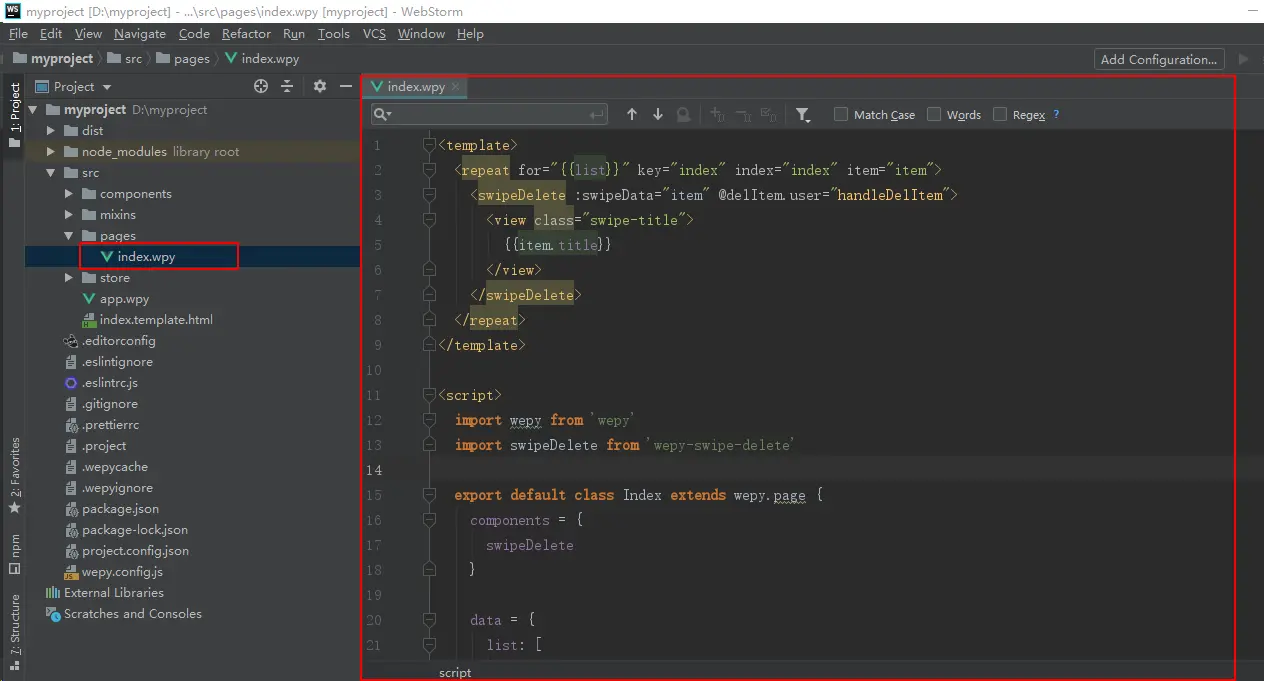
Task: Click fold marker on line 15 class declaration
Action: click(x=429, y=495)
